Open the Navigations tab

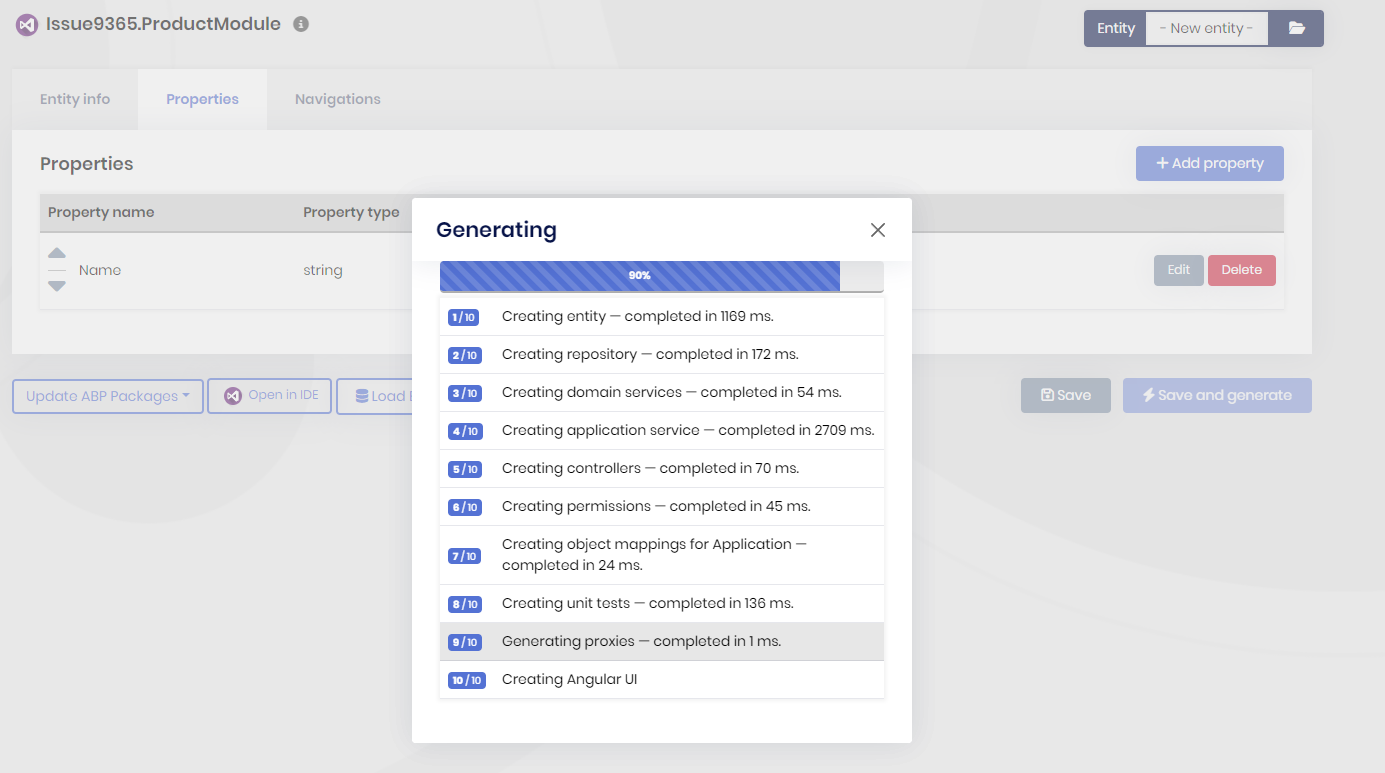tap(337, 99)
